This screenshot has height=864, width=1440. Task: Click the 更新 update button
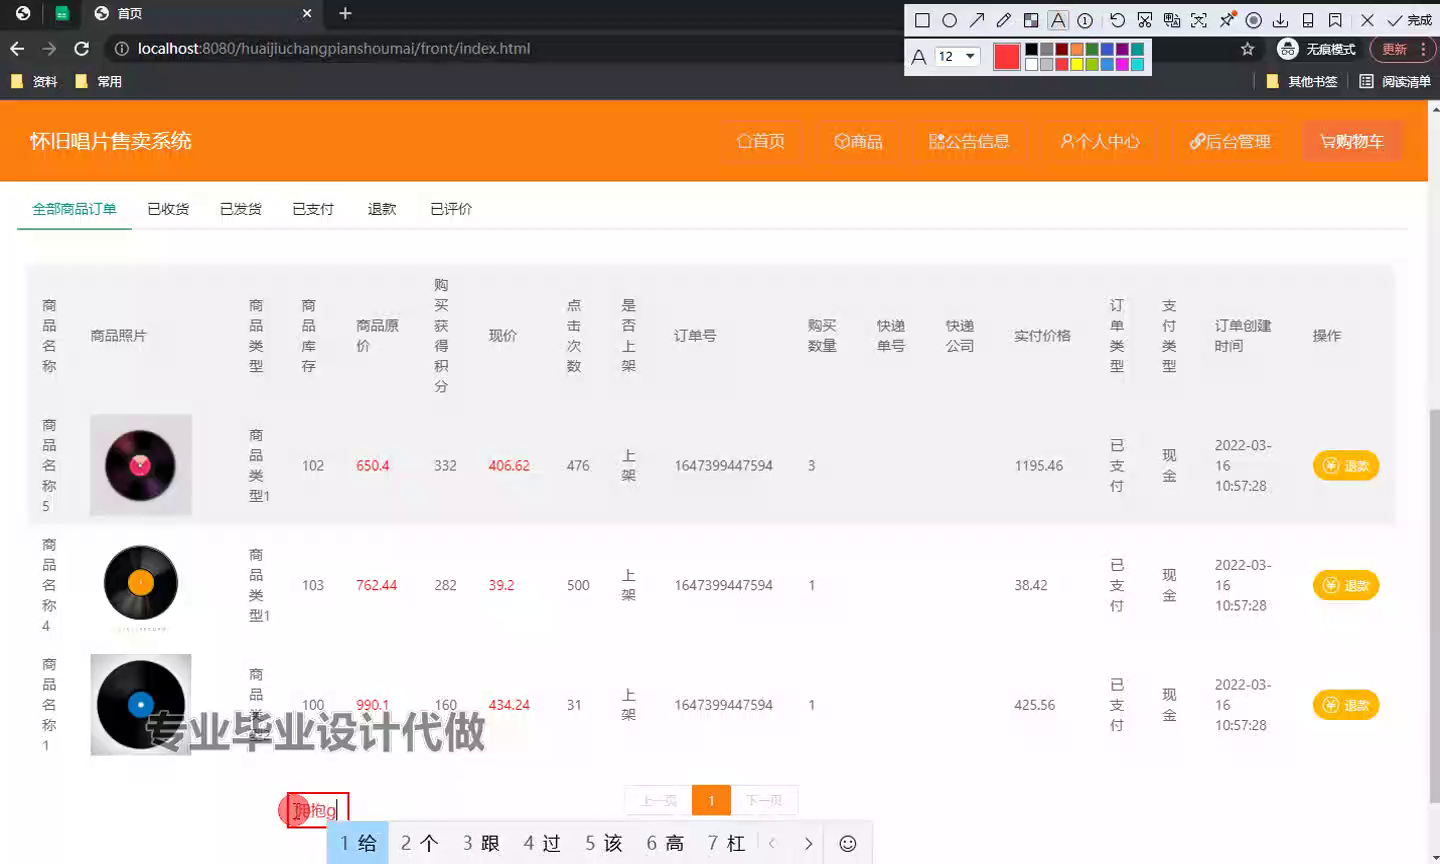1394,49
